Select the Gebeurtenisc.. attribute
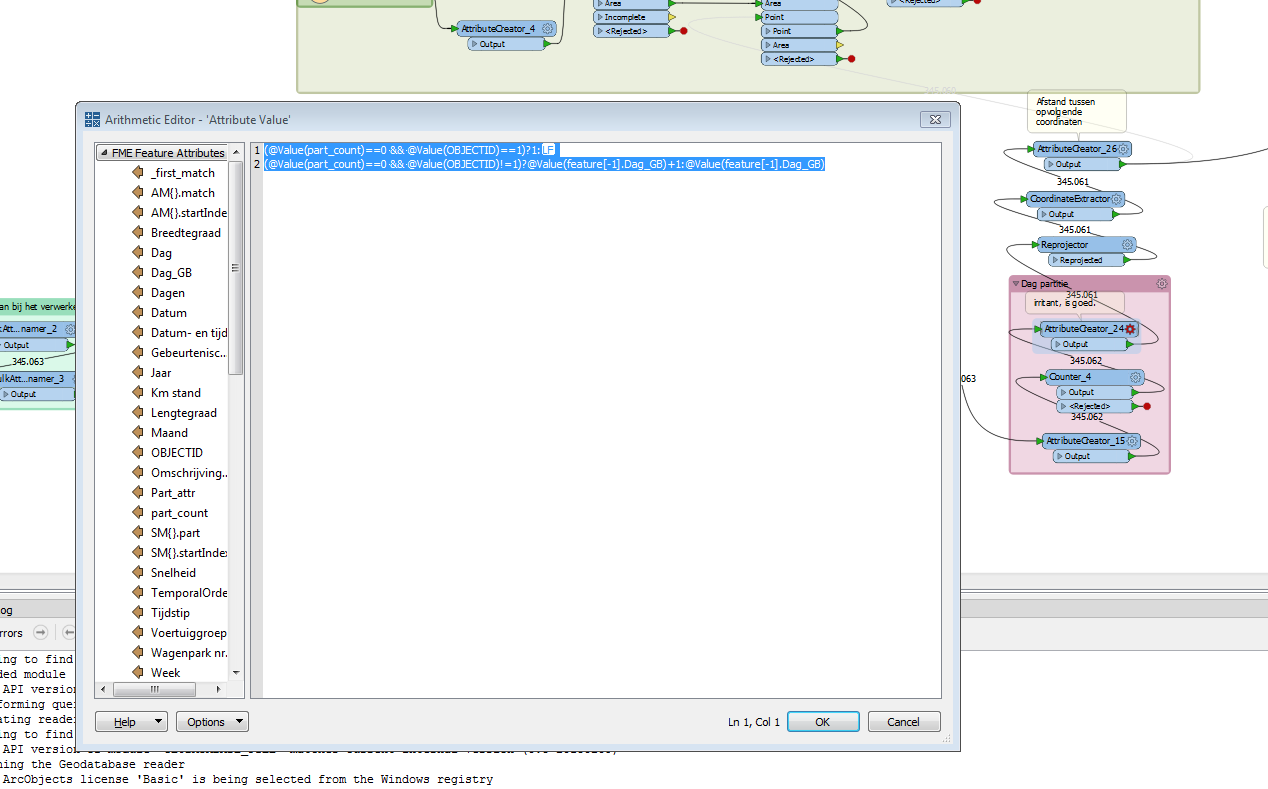Viewport: 1268px width, 789px height. (x=188, y=353)
